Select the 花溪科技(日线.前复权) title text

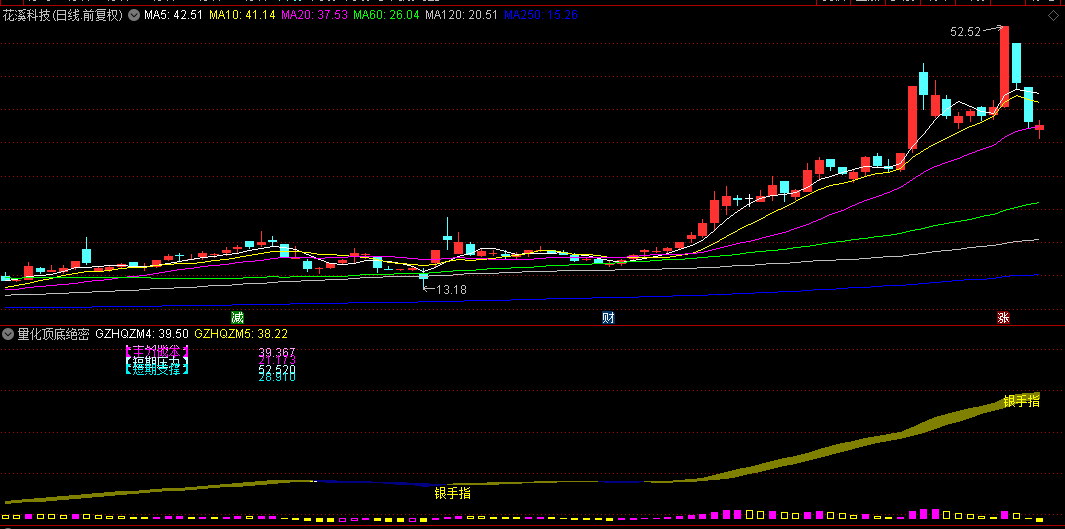[63, 15]
